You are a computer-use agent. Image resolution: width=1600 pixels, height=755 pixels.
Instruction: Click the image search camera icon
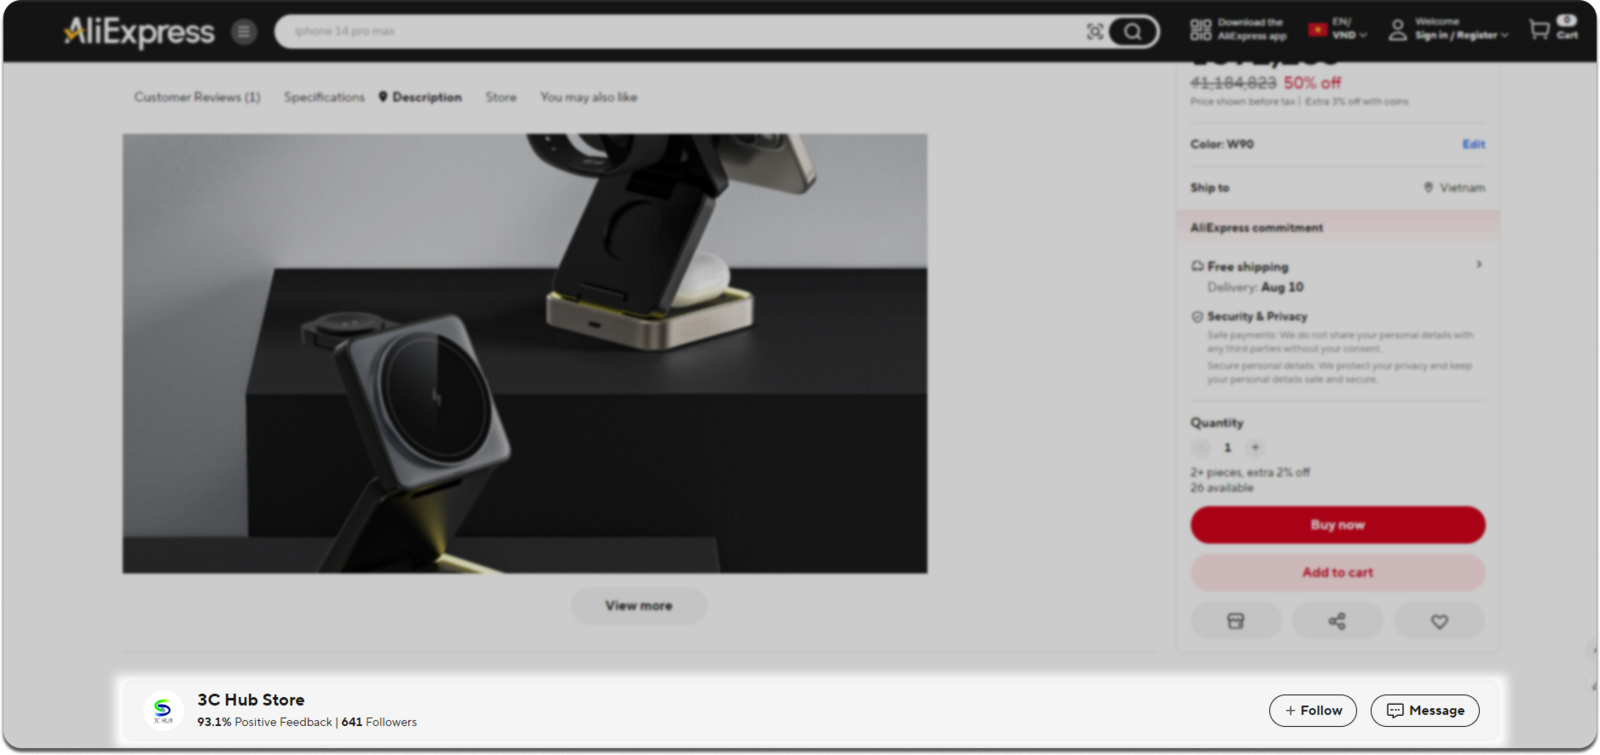tap(1095, 32)
